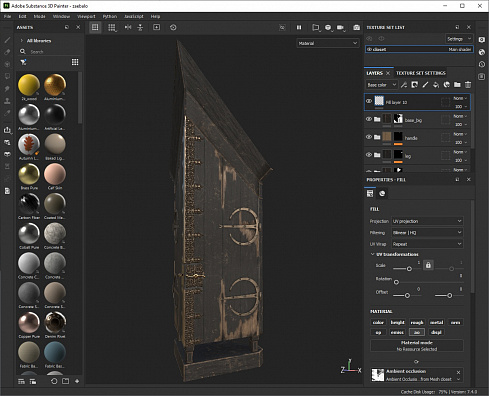
Task: Open the Material viewport mode dropdown
Action: pyautogui.click(x=328, y=43)
